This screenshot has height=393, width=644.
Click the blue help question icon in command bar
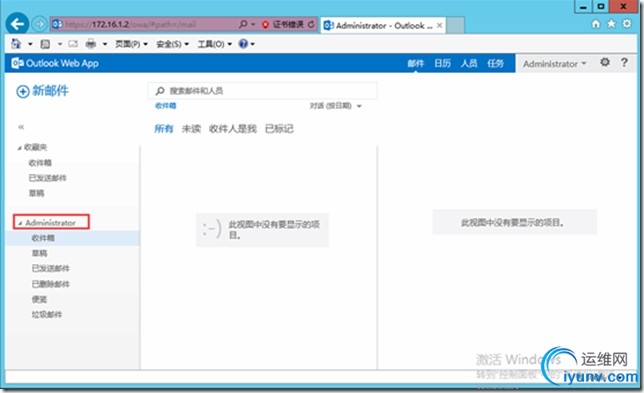point(243,44)
